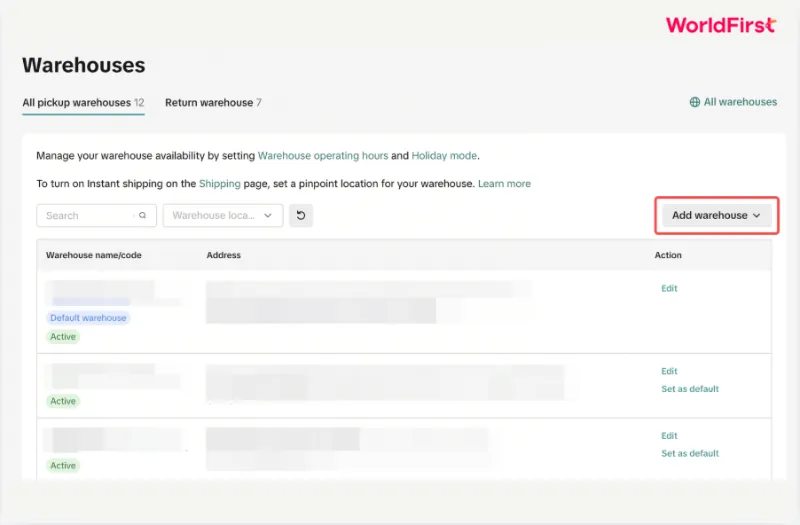Go to the Shipping page link
Screen dimensions: 800x525
(x=219, y=184)
